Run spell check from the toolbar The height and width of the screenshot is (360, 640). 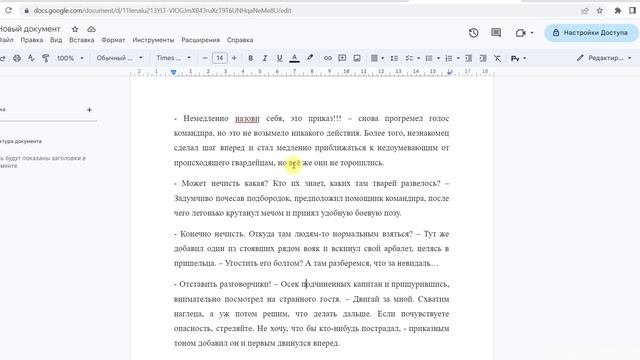point(31,58)
